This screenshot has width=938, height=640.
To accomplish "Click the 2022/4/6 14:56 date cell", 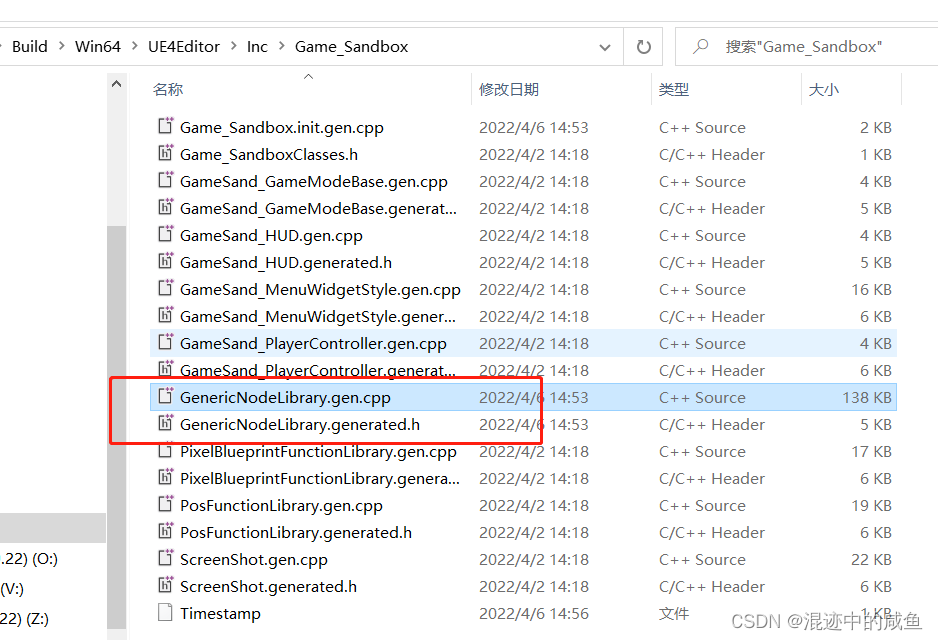I will point(534,614).
